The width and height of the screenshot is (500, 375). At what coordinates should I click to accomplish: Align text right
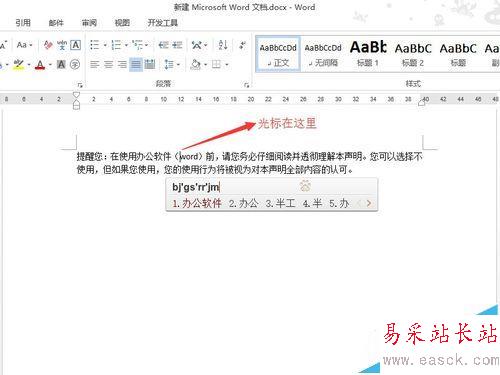[122, 64]
